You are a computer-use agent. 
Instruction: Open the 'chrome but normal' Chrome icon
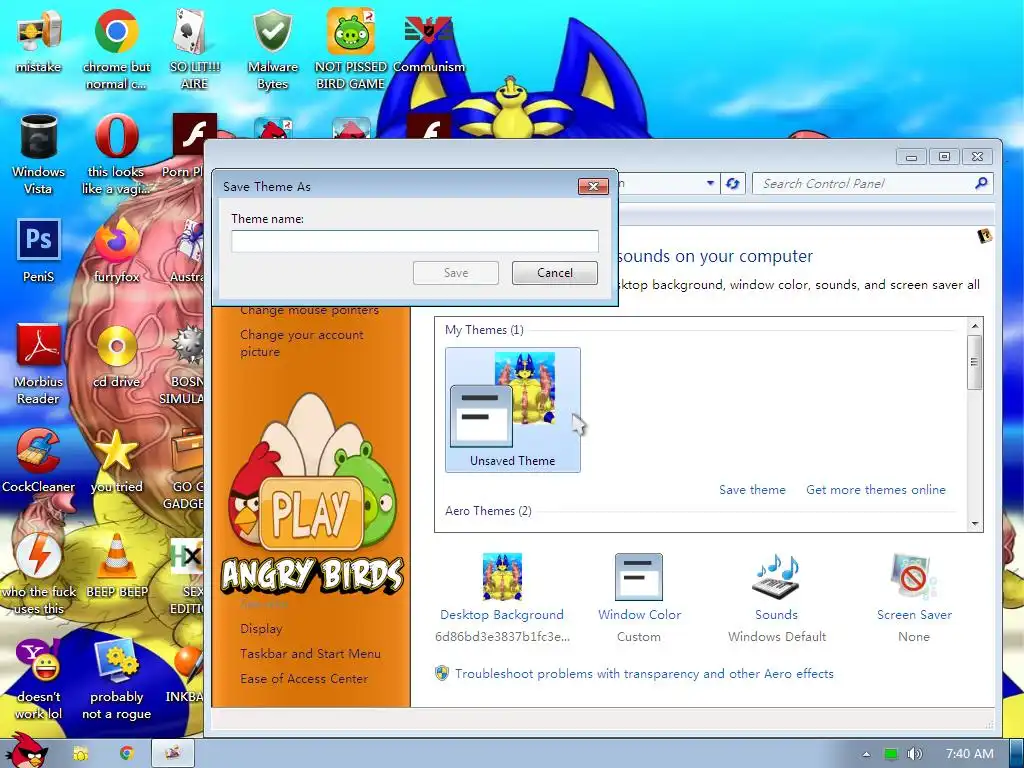pos(116,49)
